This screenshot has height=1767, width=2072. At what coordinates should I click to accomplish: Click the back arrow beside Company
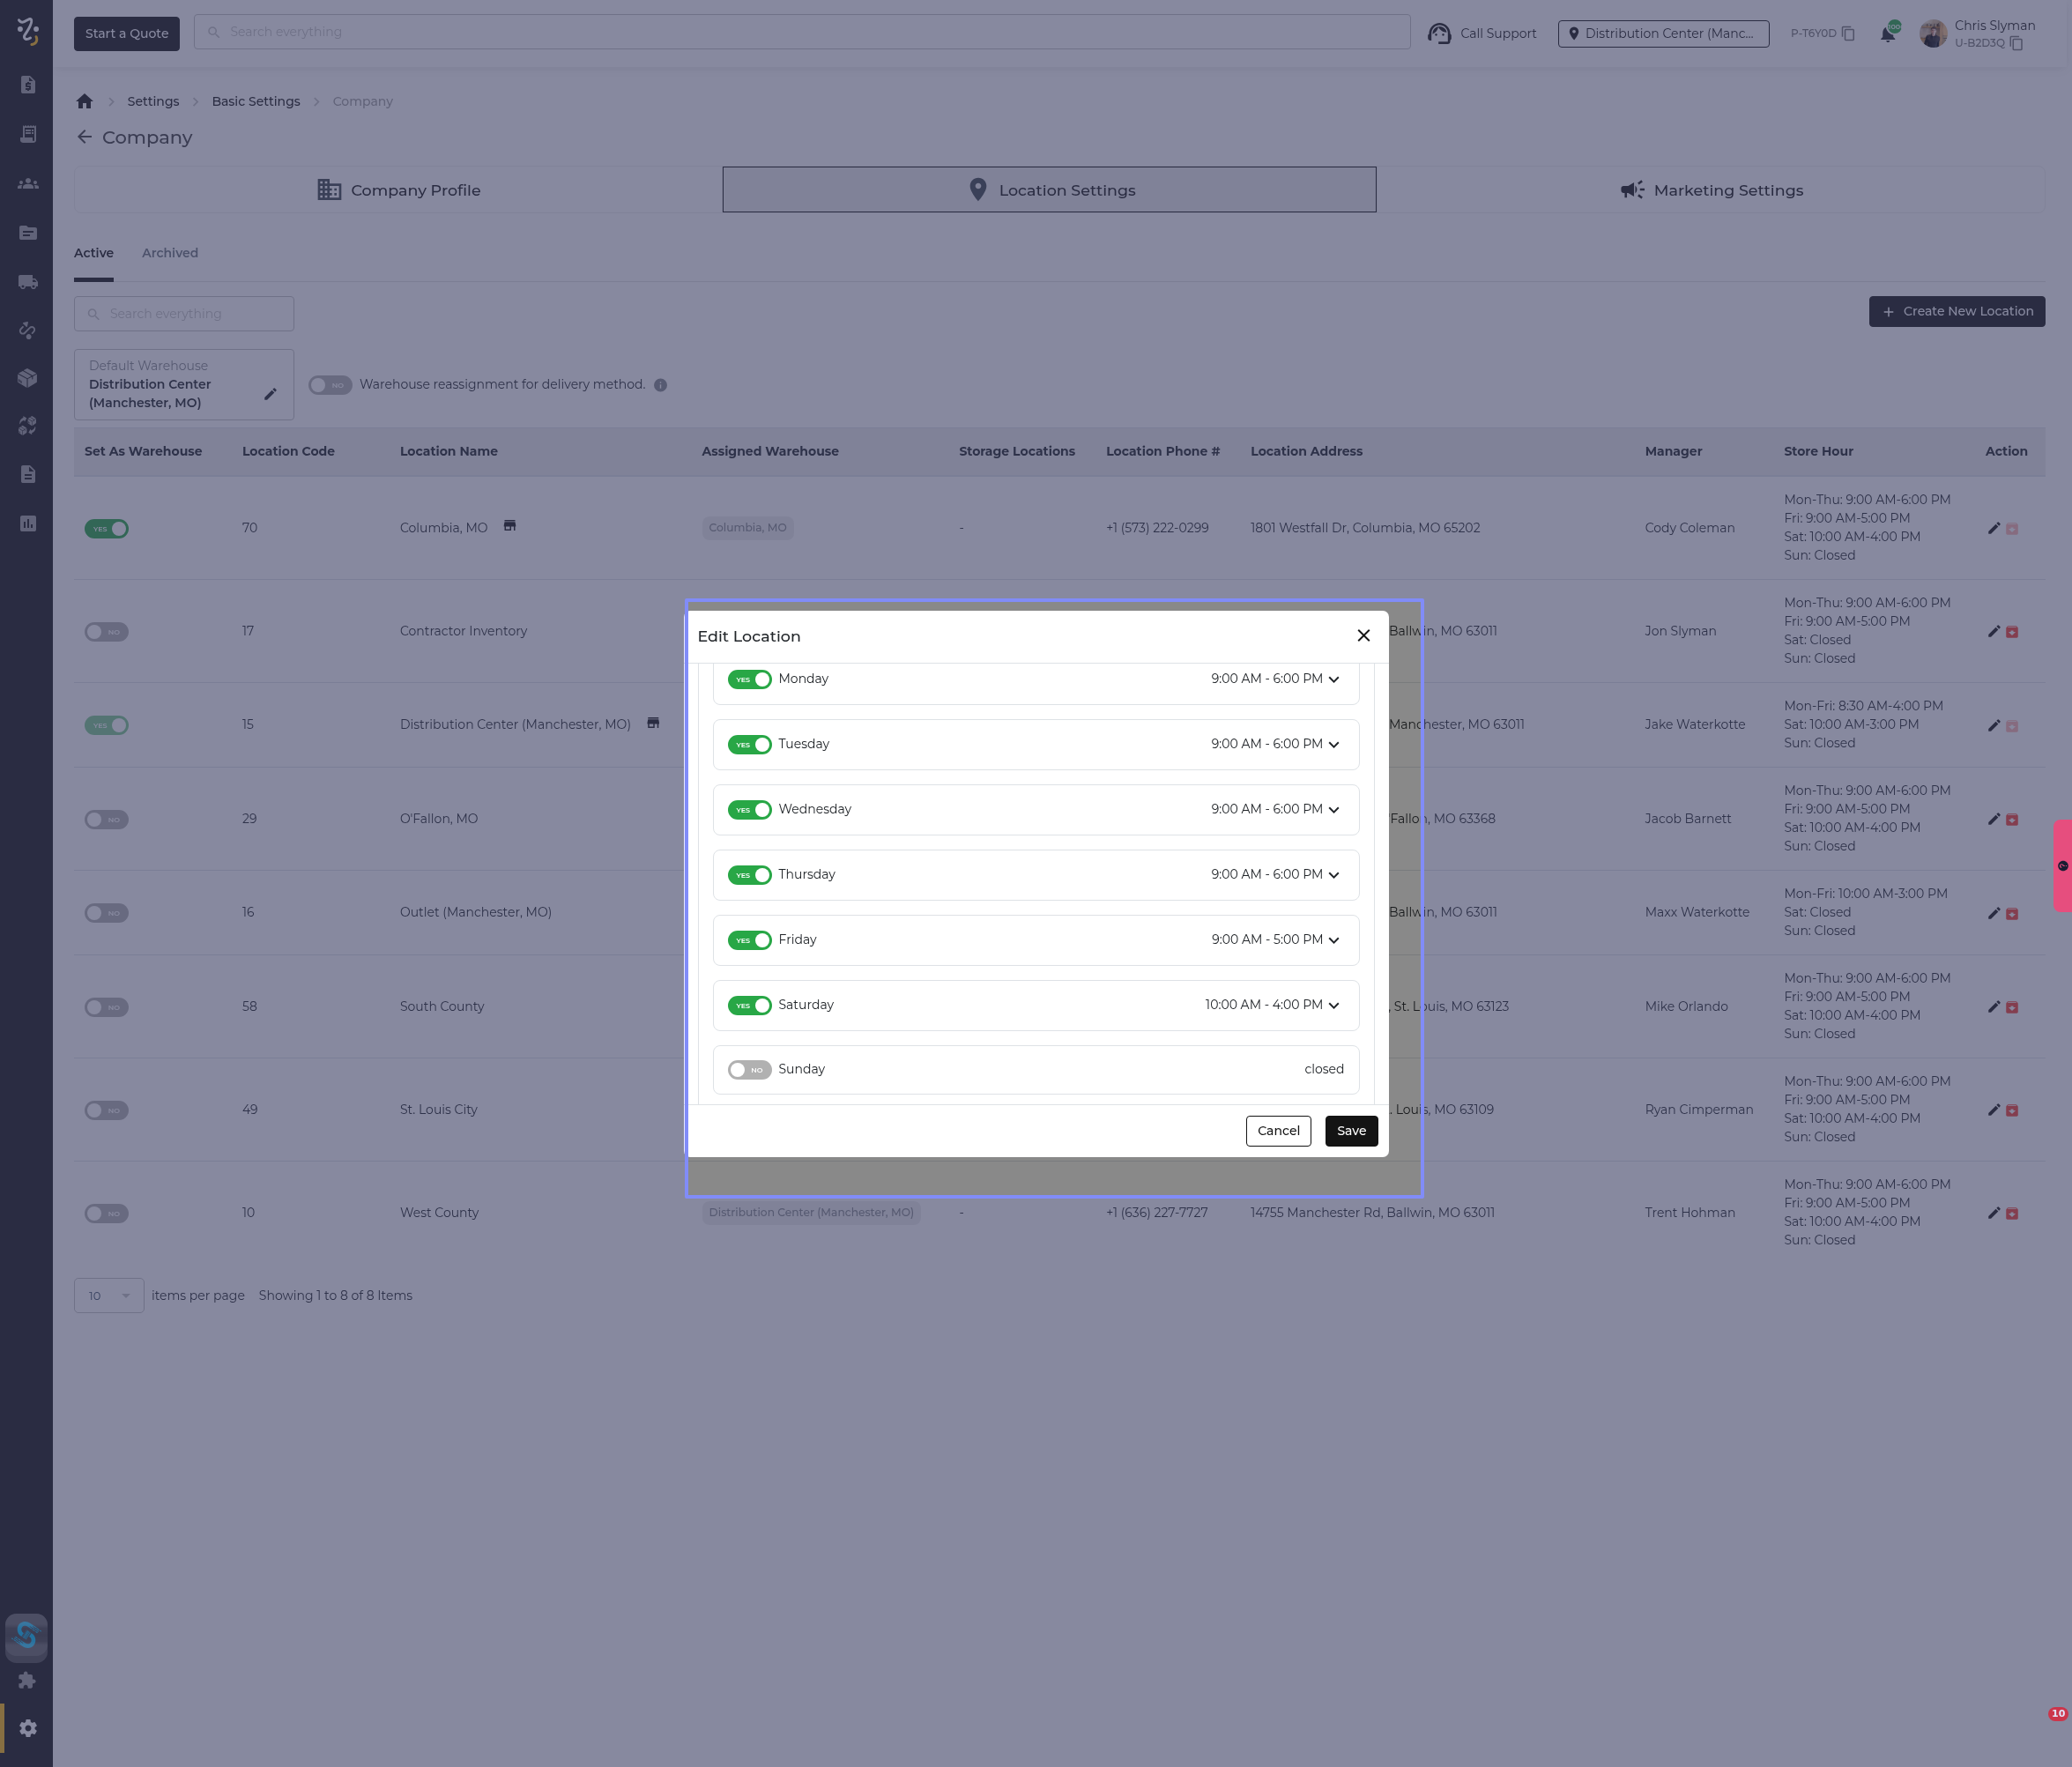pos(85,137)
